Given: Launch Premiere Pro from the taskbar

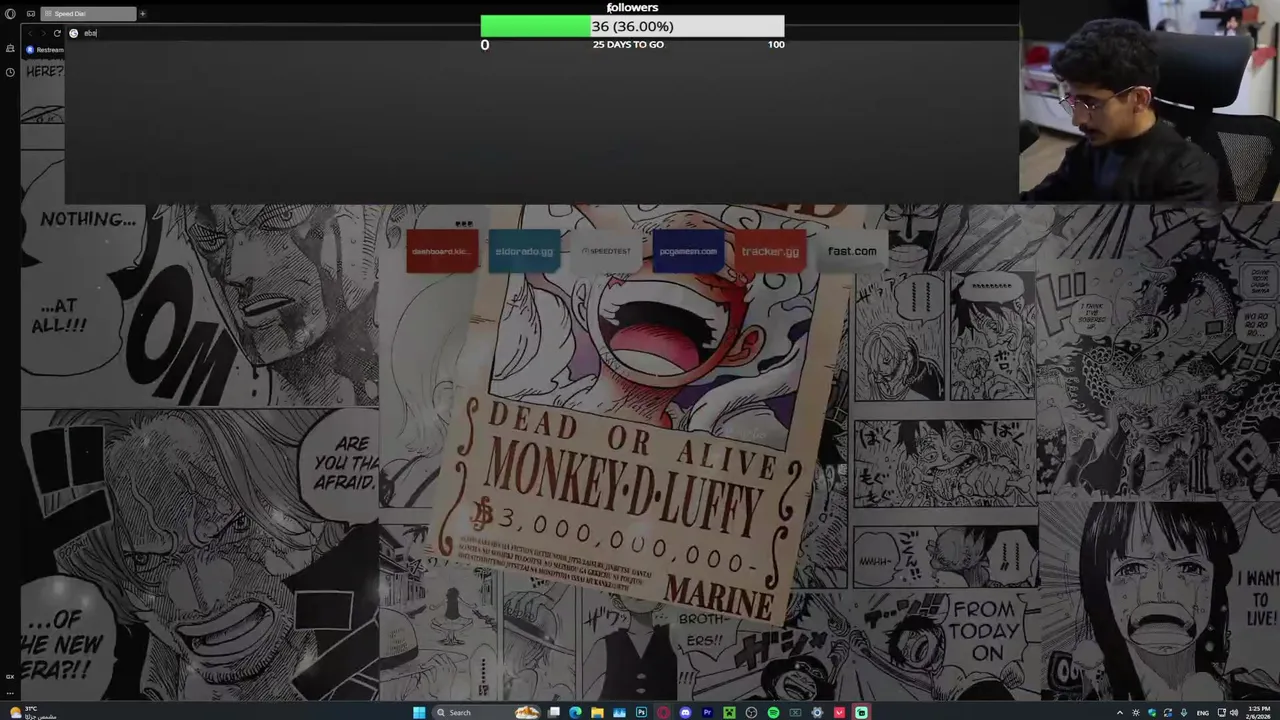Looking at the screenshot, I should [x=707, y=712].
